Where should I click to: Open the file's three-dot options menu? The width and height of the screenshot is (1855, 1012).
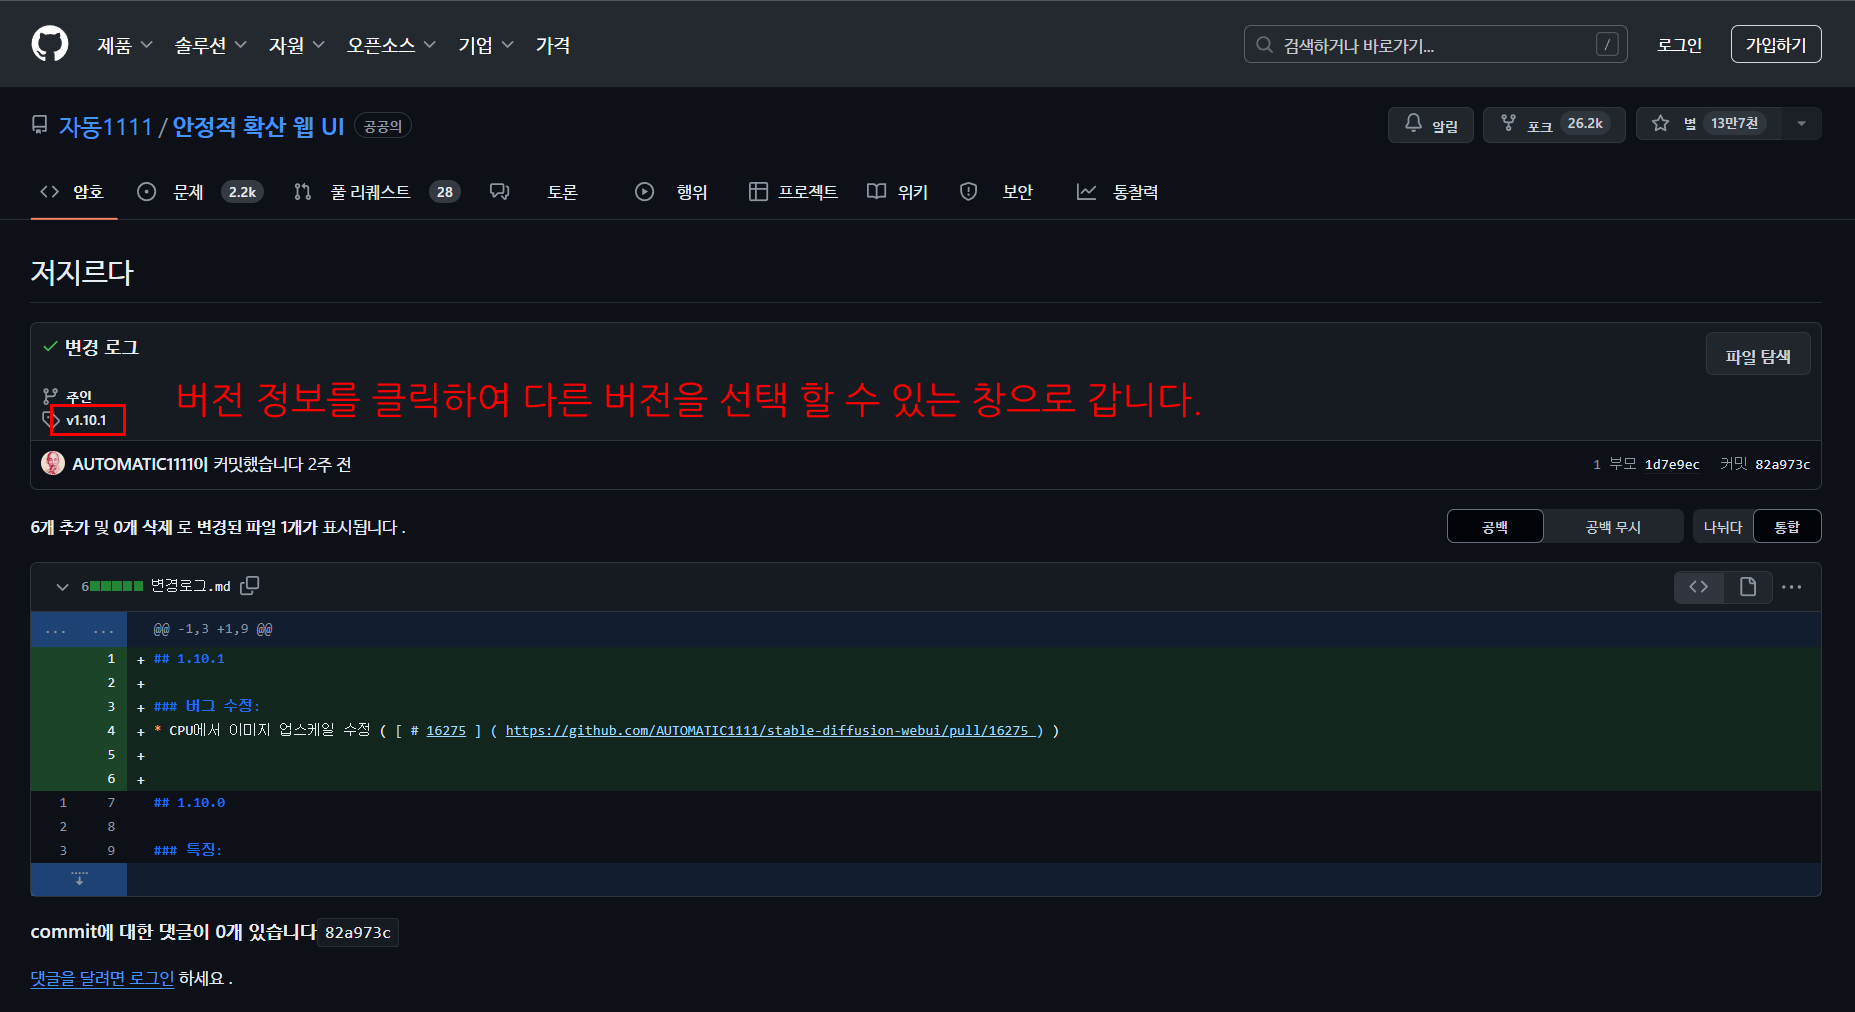tap(1792, 587)
